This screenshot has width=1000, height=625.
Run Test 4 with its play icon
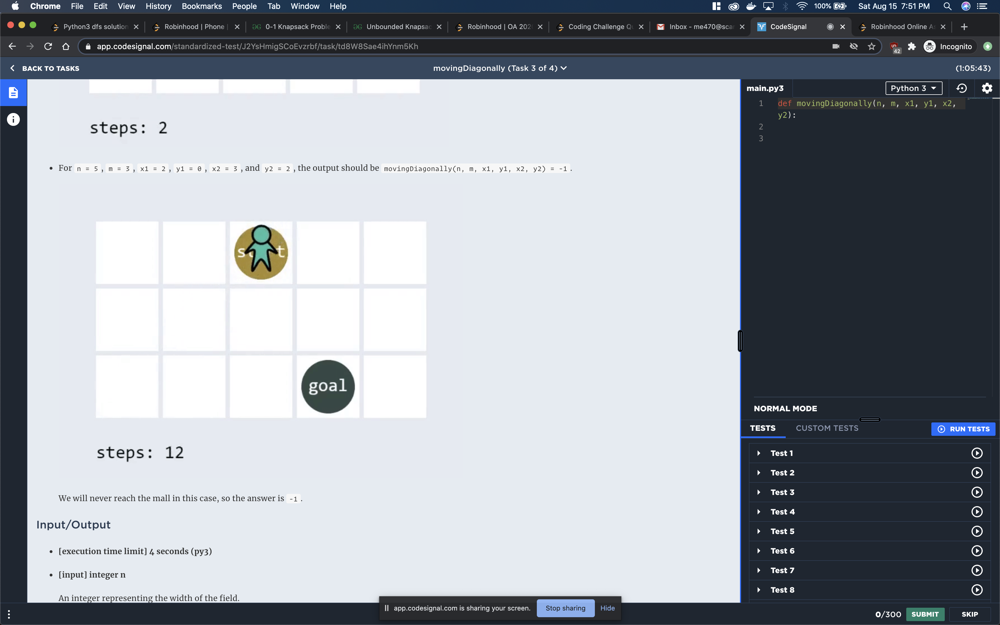[976, 511]
